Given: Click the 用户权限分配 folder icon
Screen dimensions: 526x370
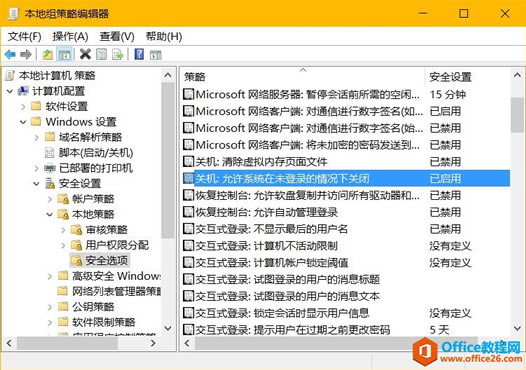Looking at the screenshot, I should pos(76,245).
